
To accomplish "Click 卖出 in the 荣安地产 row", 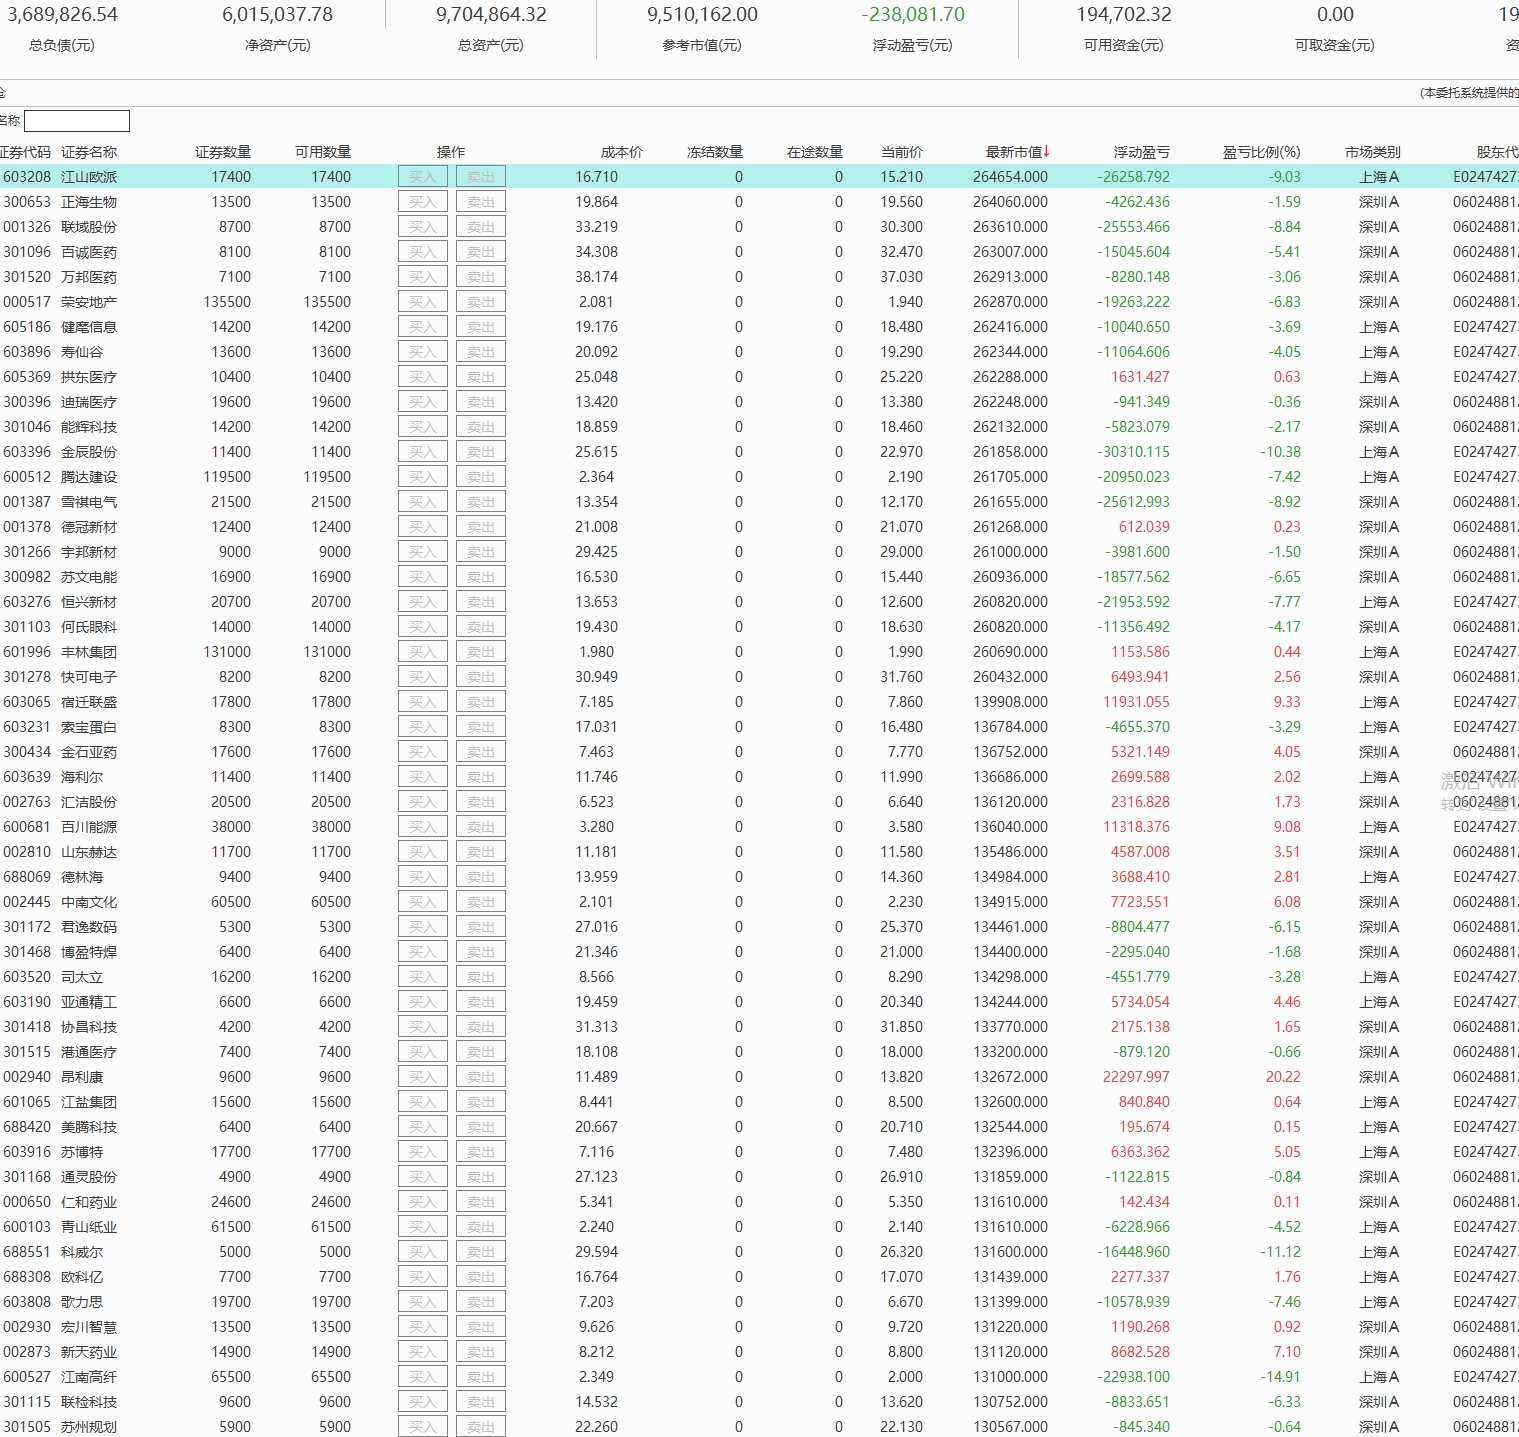I will click(x=481, y=302).
